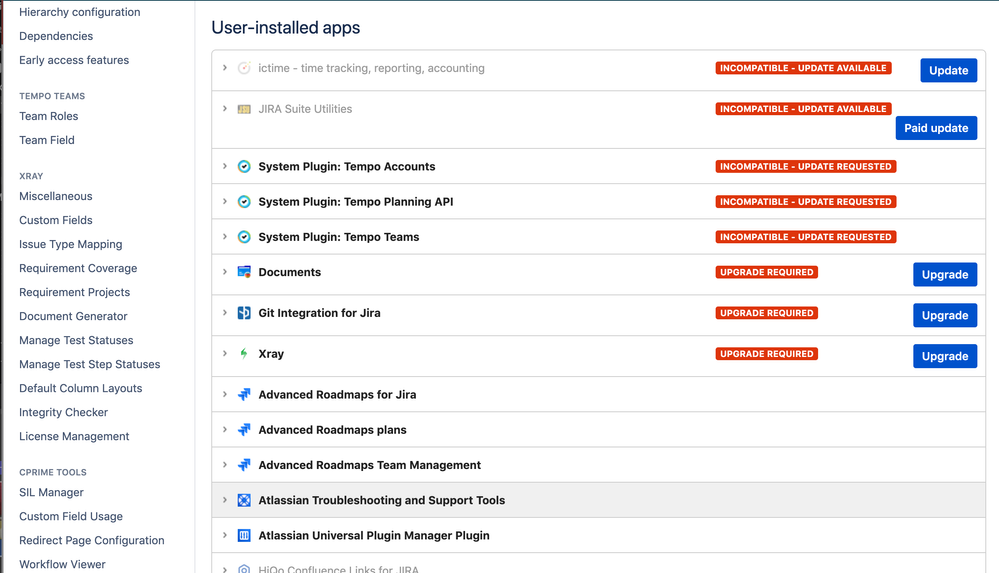
Task: Open Redirect Page Configuration
Action: click(92, 540)
